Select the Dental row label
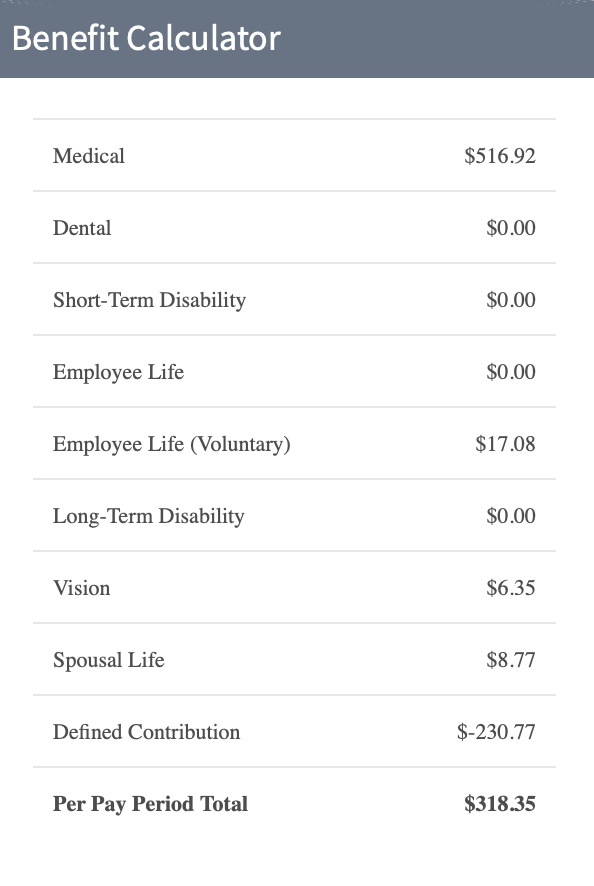 pyautogui.click(x=82, y=228)
